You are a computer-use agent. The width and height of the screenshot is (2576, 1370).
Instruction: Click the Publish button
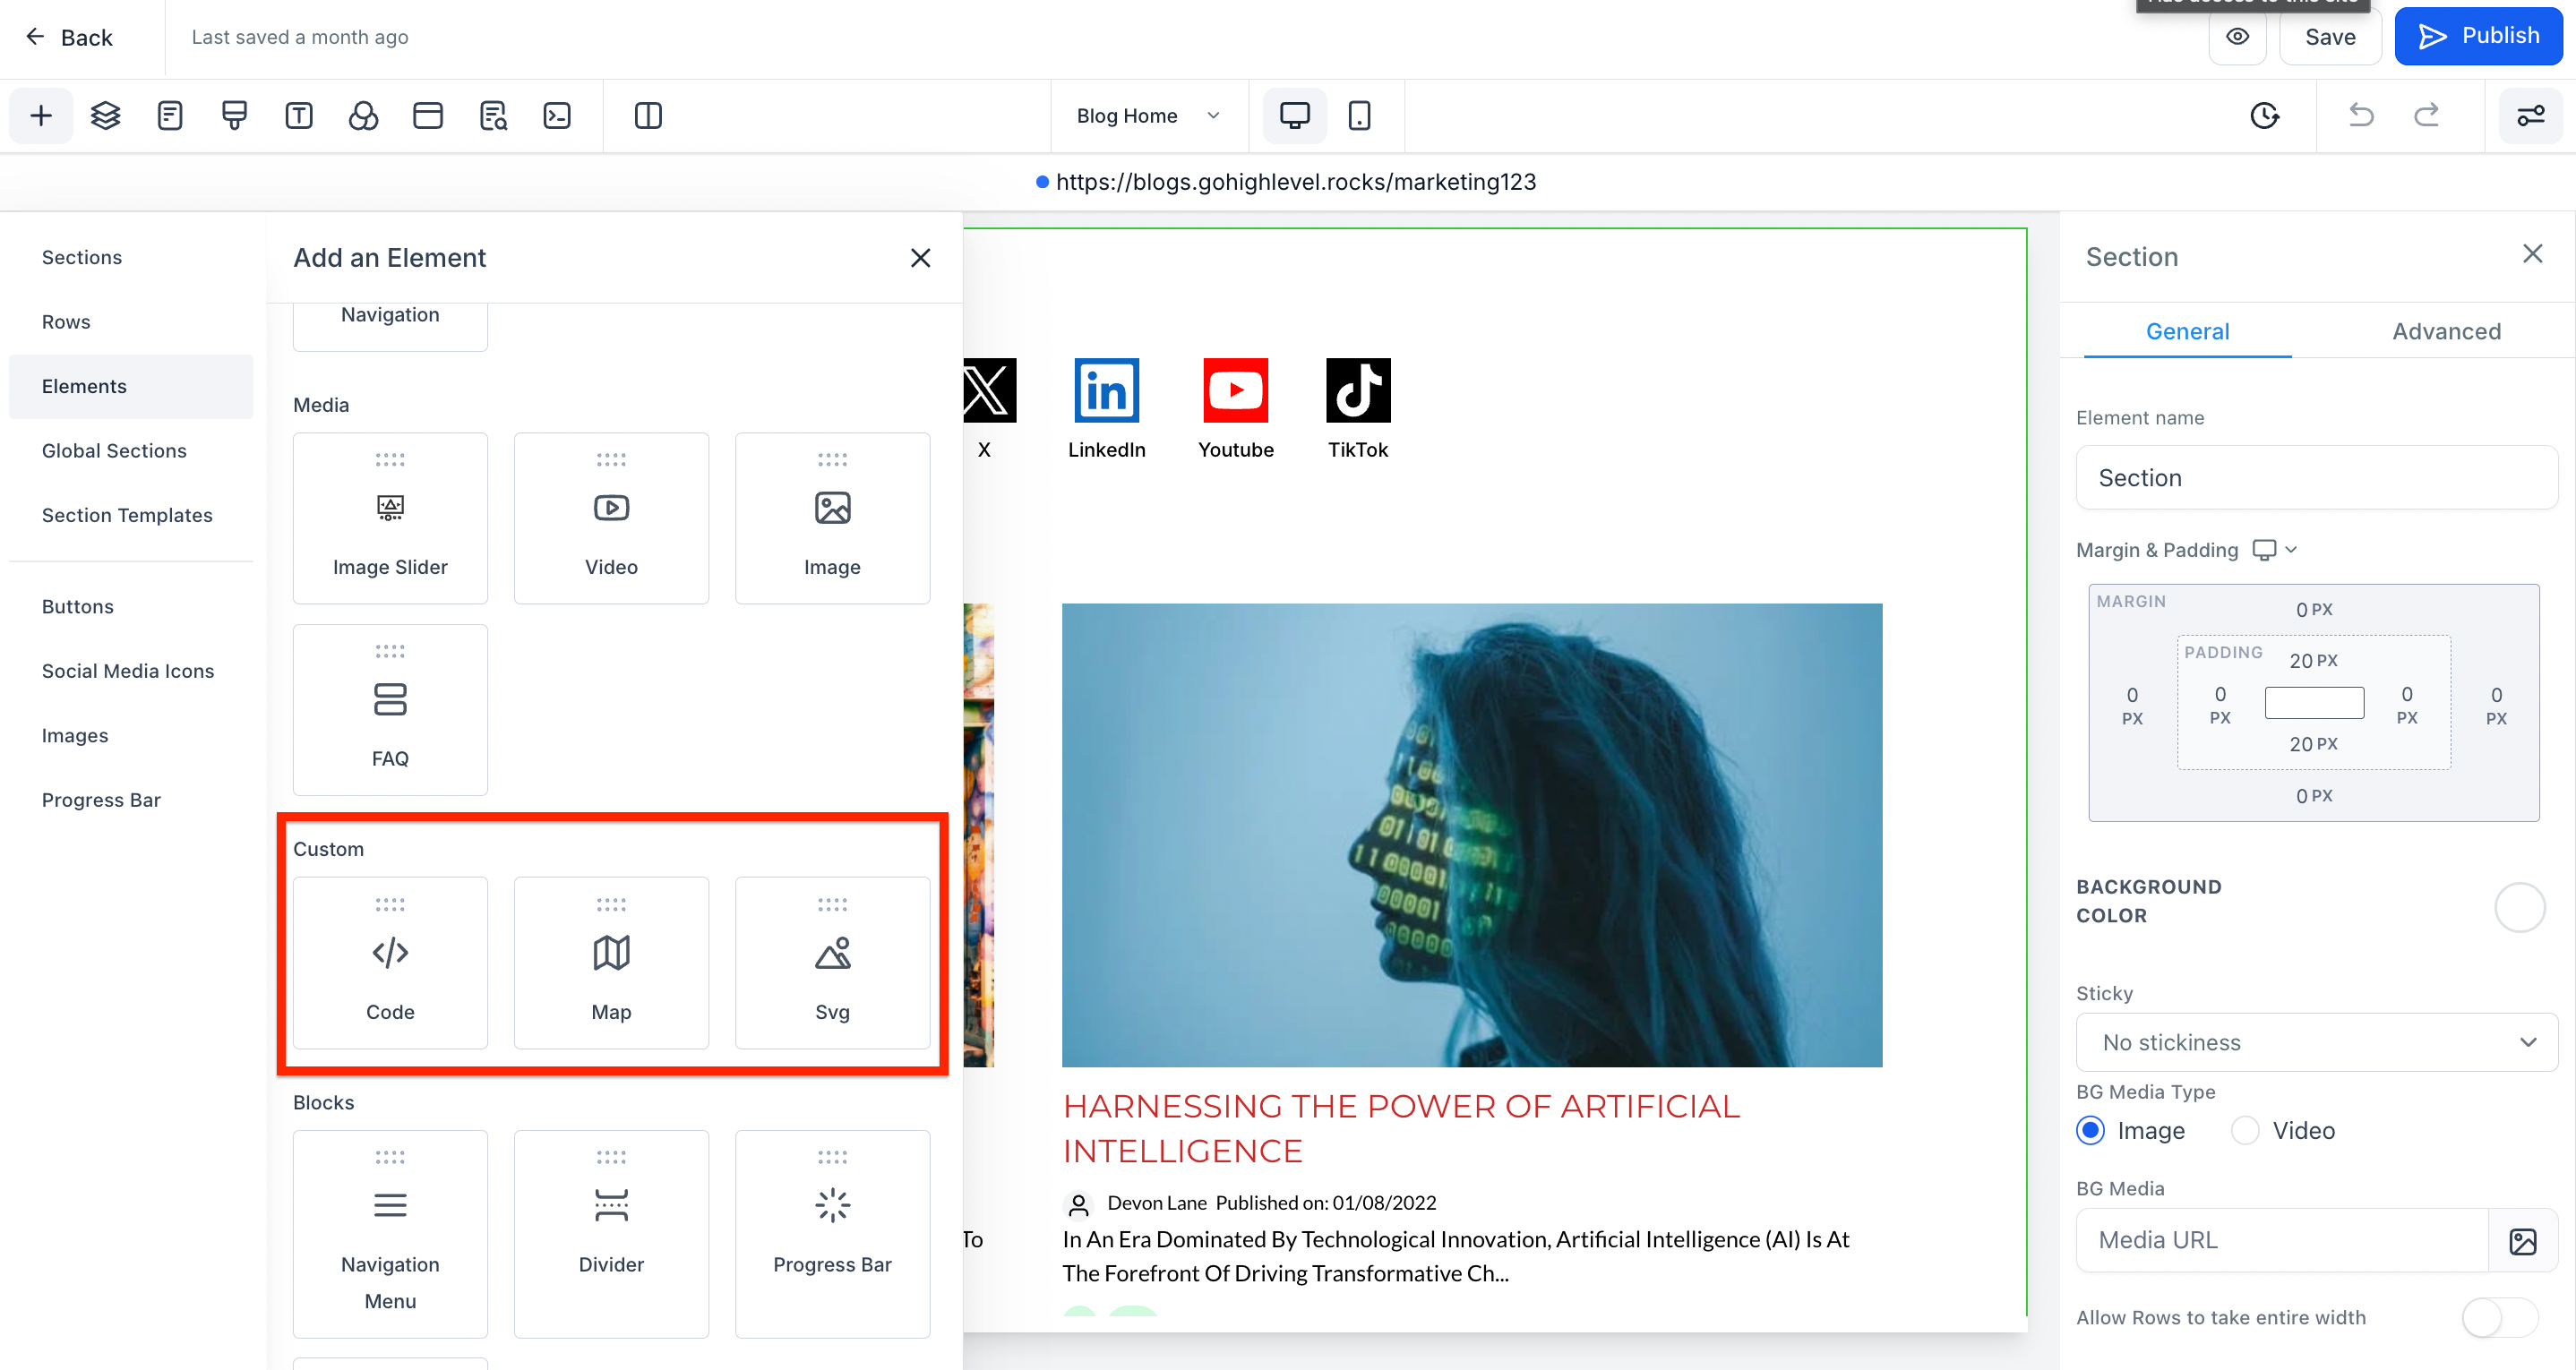click(2478, 36)
